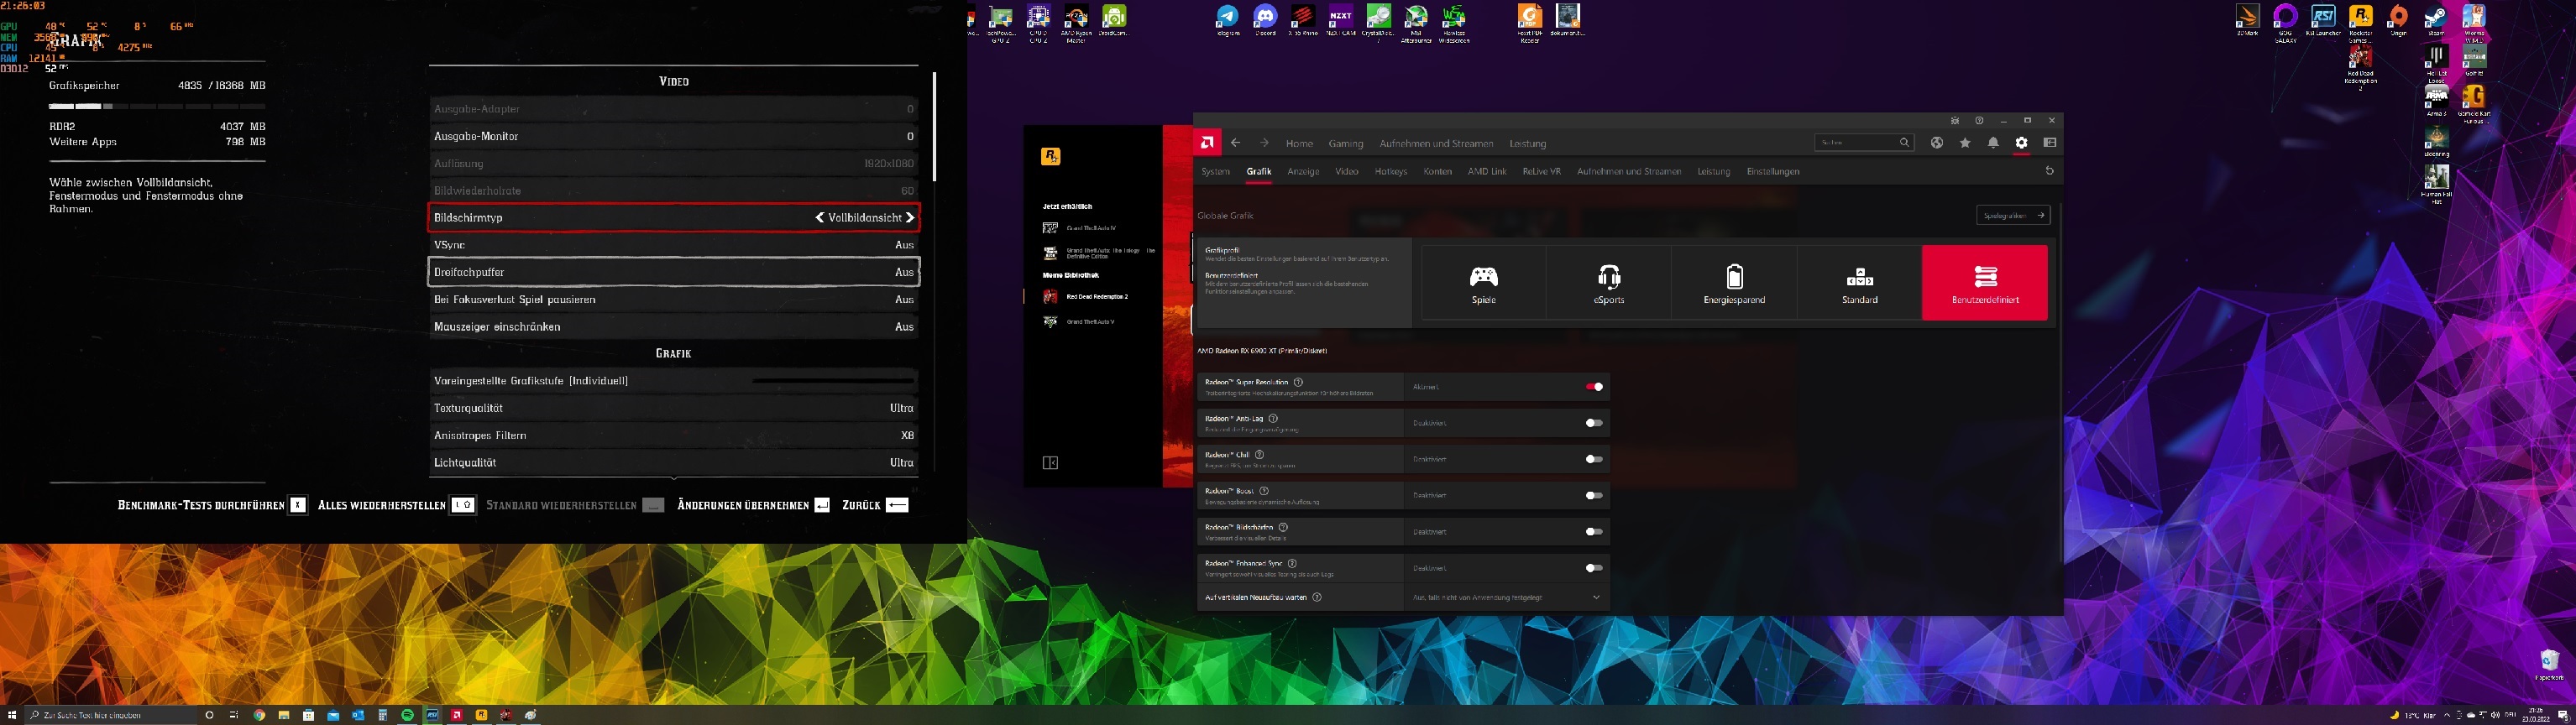The image size is (2576, 725).
Task: Open the GOG Galaxy desktop shortcut
Action: point(2285,22)
